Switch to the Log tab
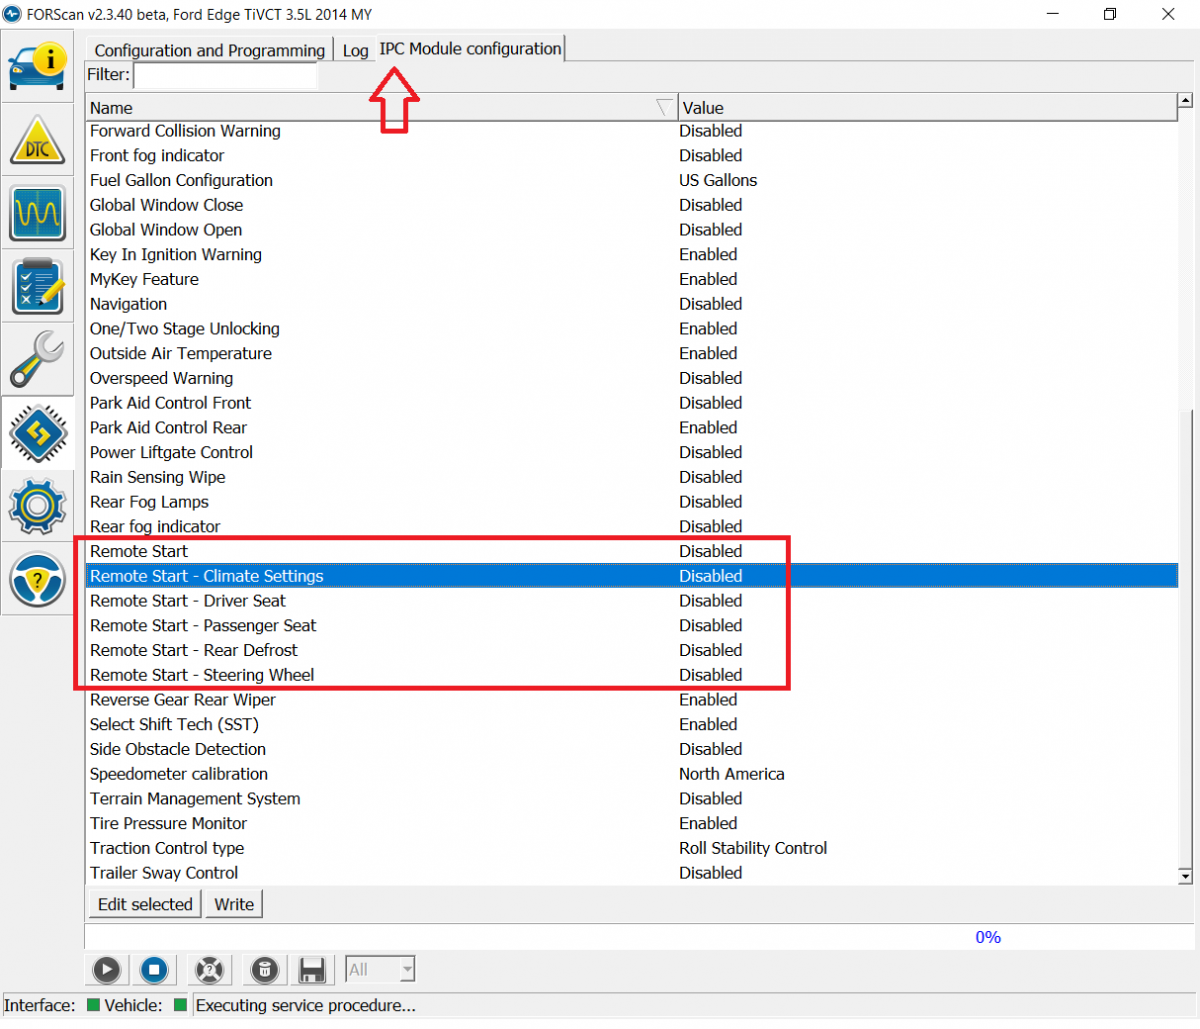1200x1029 pixels. (355, 50)
